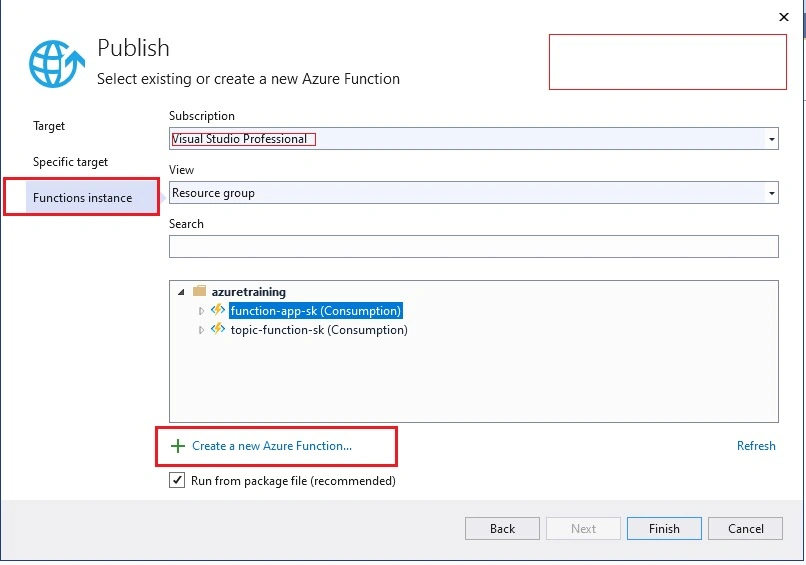806x565 pixels.
Task: Open the Subscription dropdown arrow
Action: click(x=771, y=139)
